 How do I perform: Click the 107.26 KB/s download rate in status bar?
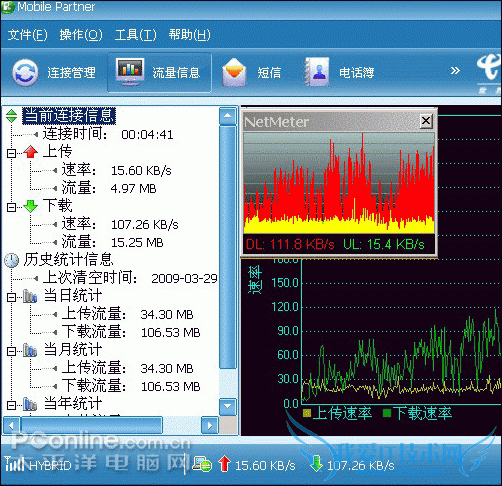[x=361, y=465]
